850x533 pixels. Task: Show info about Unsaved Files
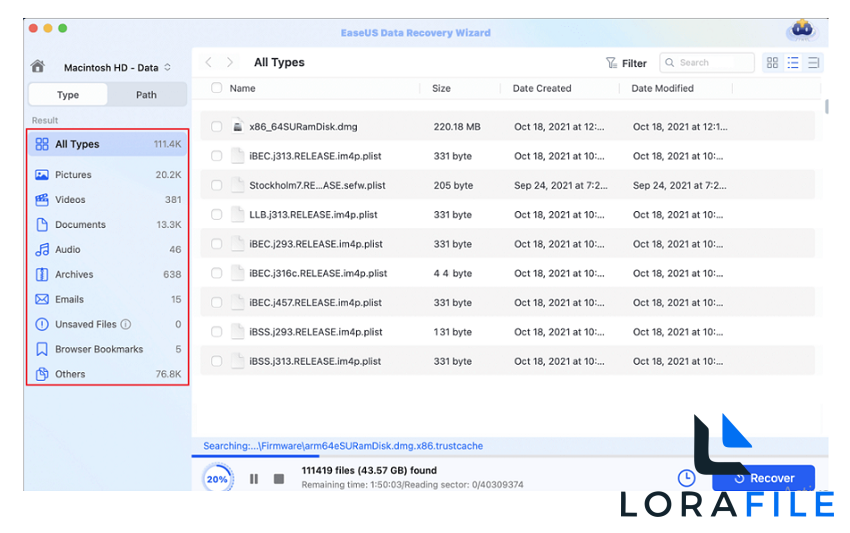click(126, 324)
